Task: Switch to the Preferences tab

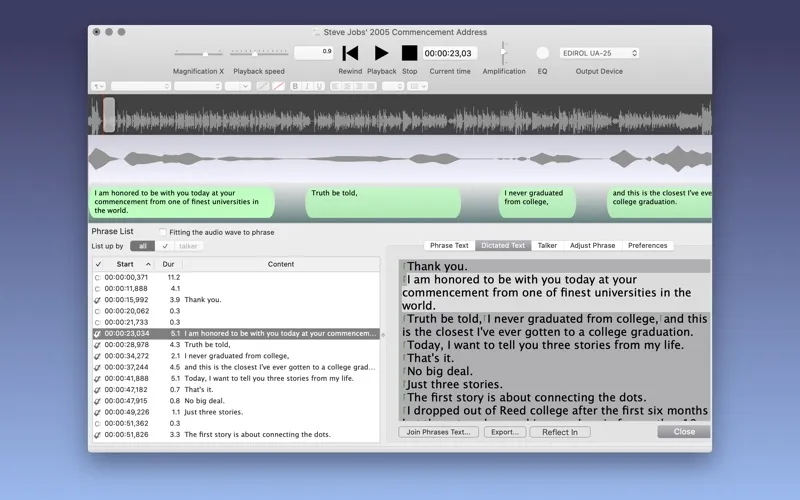Action: 647,245
